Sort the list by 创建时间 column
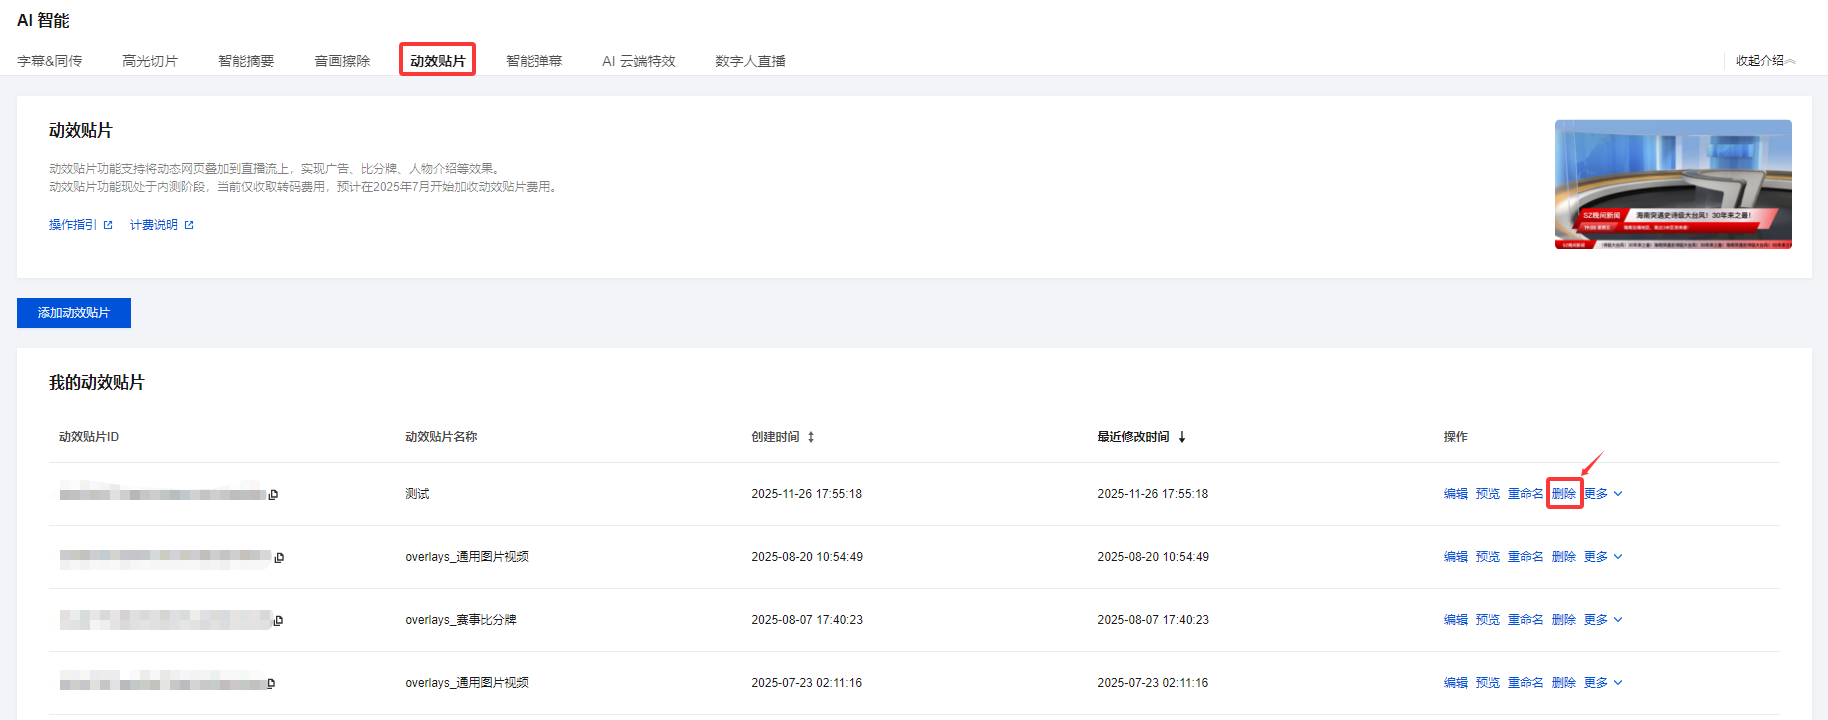 (x=811, y=437)
